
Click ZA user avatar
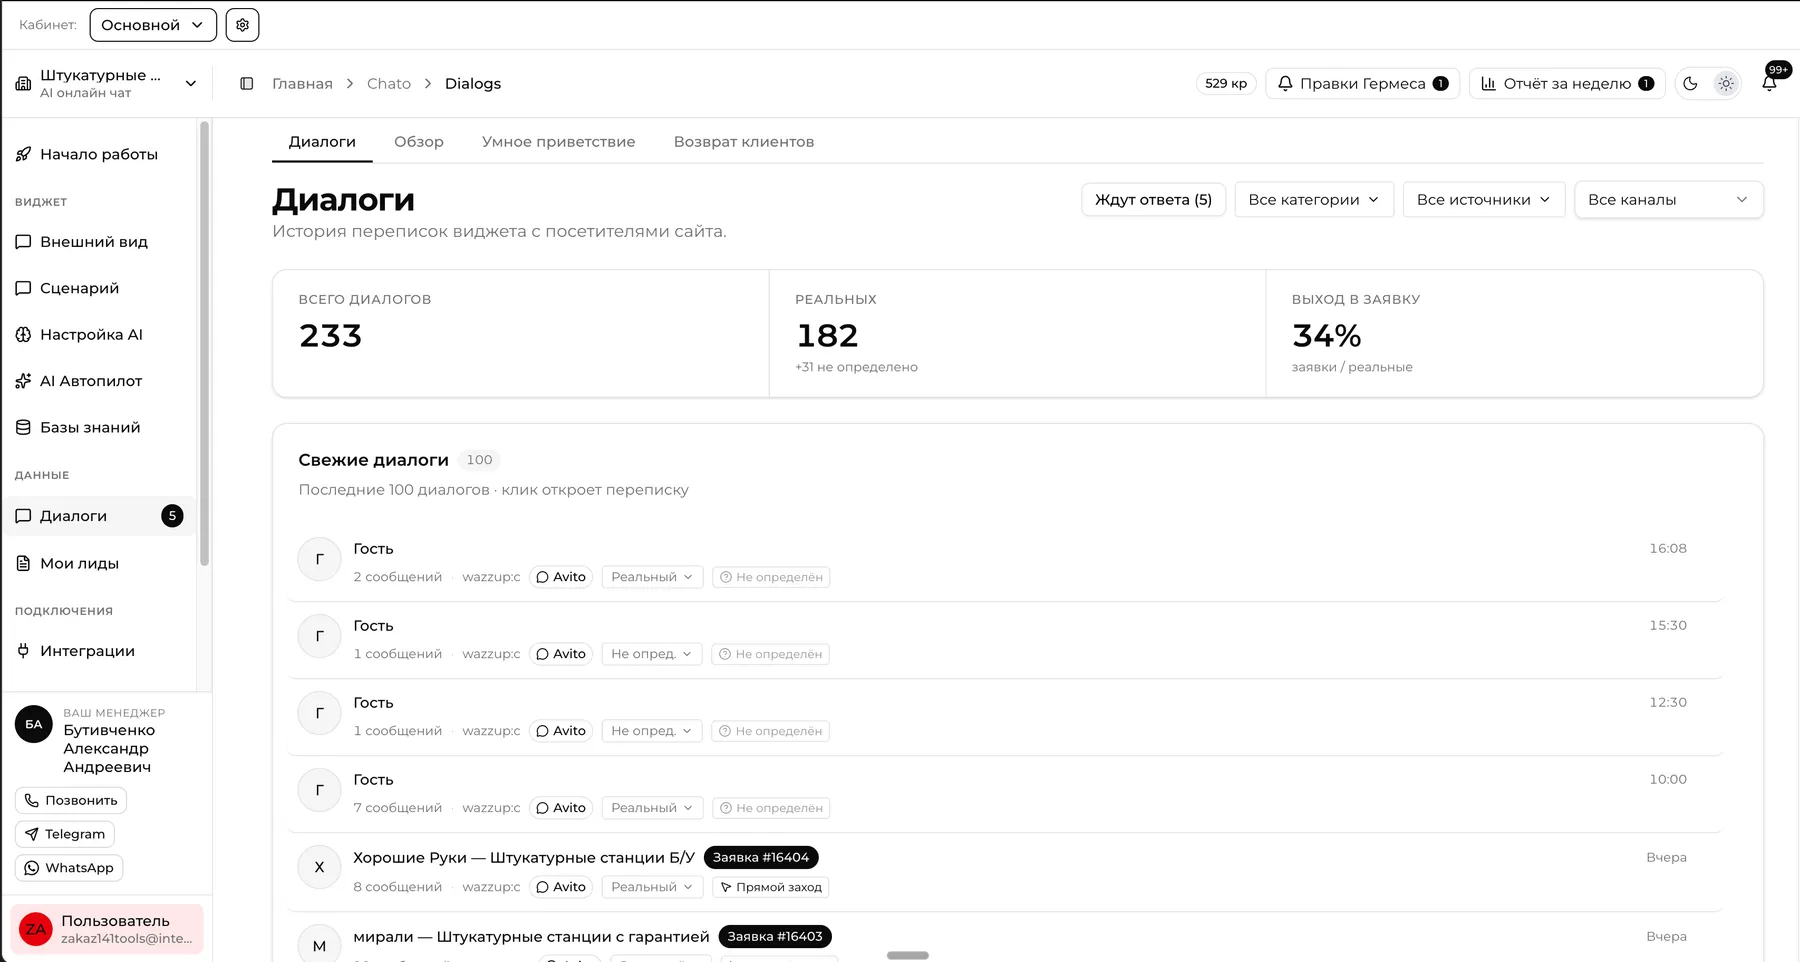point(36,929)
